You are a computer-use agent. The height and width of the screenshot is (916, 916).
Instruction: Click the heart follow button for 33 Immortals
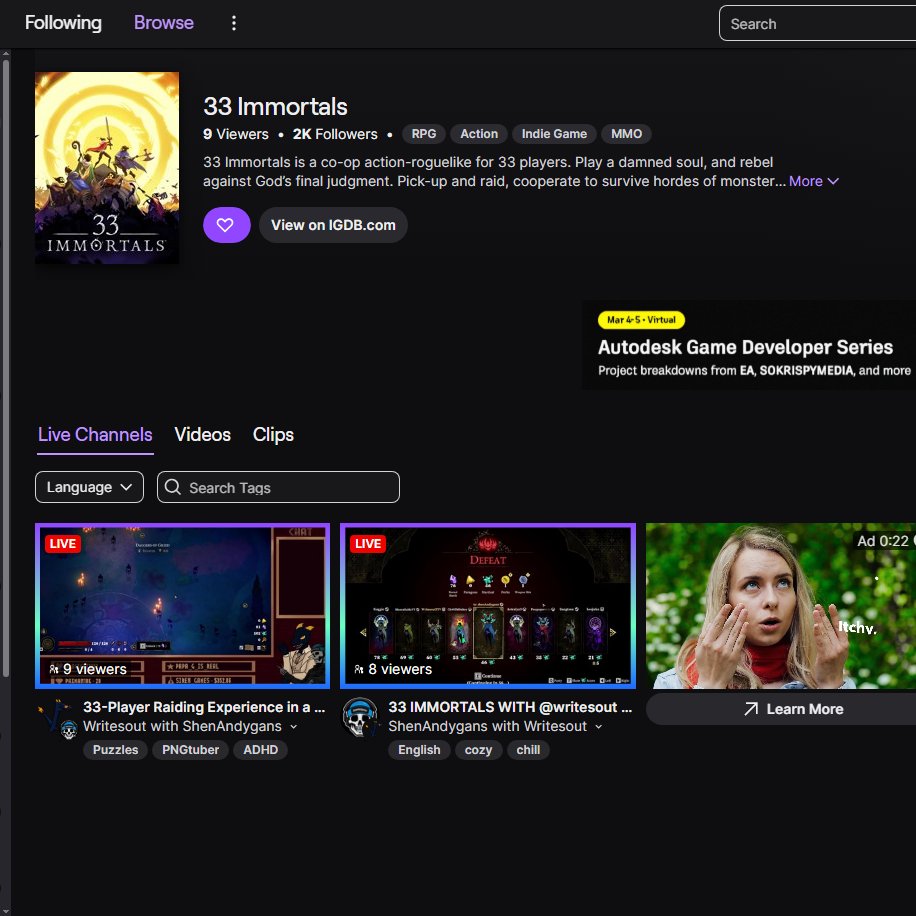pos(227,225)
